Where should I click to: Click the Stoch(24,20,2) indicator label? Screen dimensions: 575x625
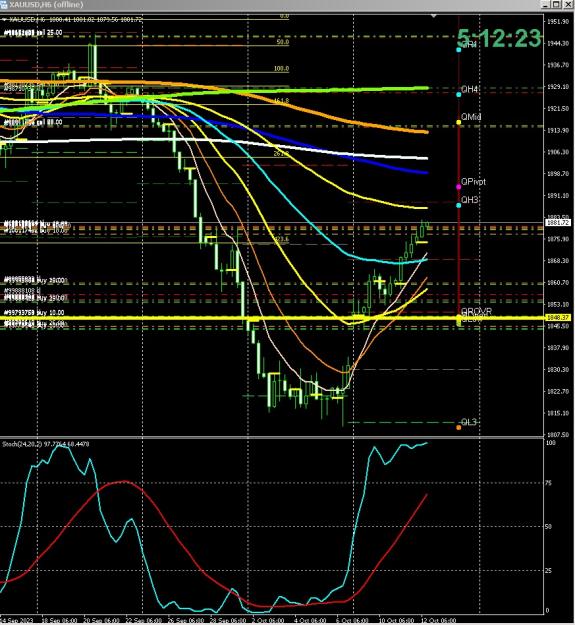tap(46, 444)
